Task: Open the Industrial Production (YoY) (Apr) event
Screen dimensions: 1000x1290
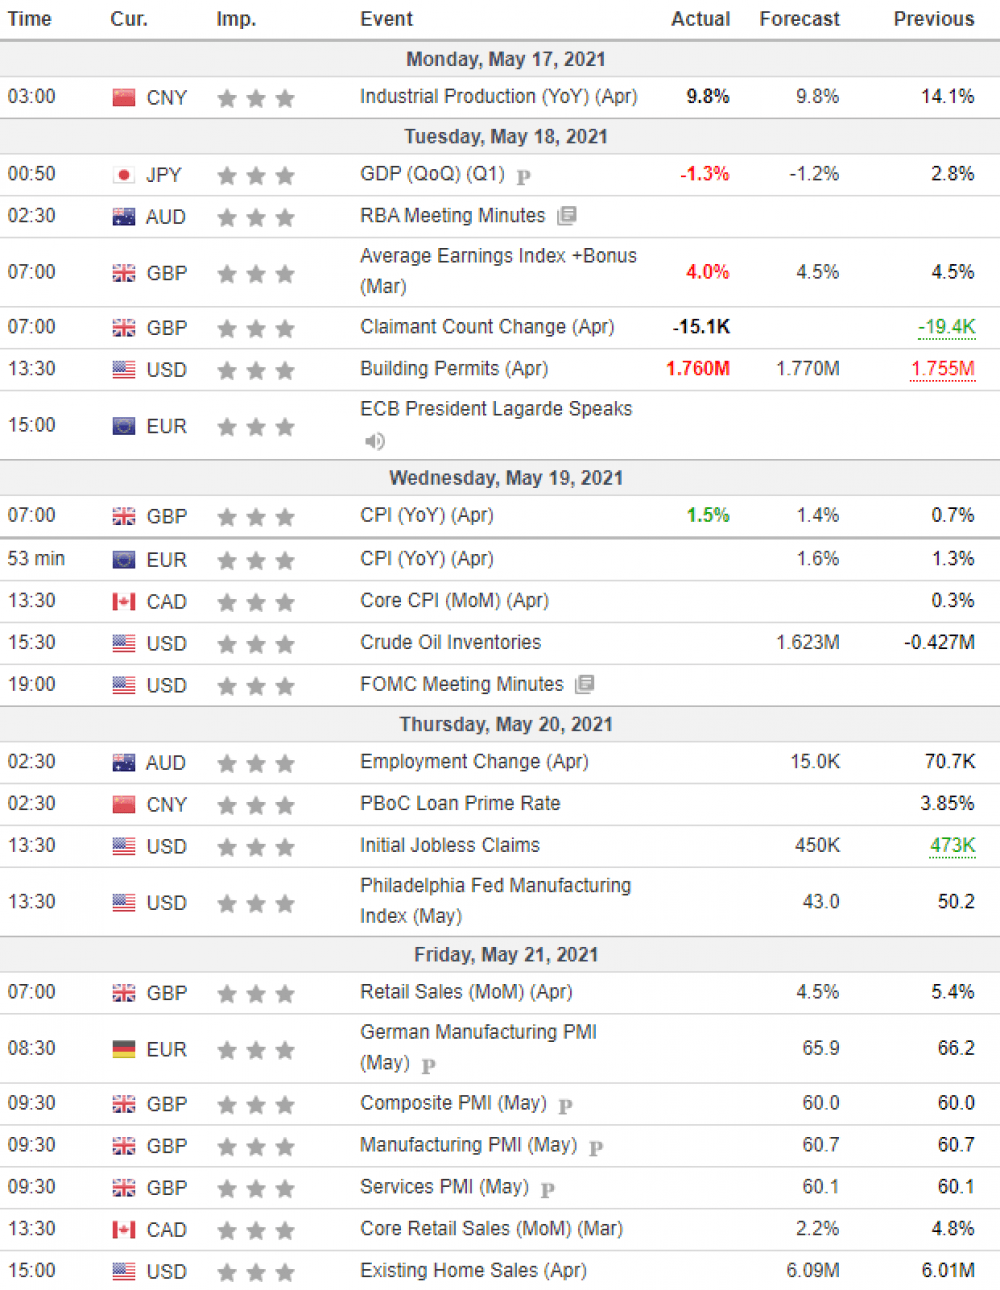Action: point(499,97)
